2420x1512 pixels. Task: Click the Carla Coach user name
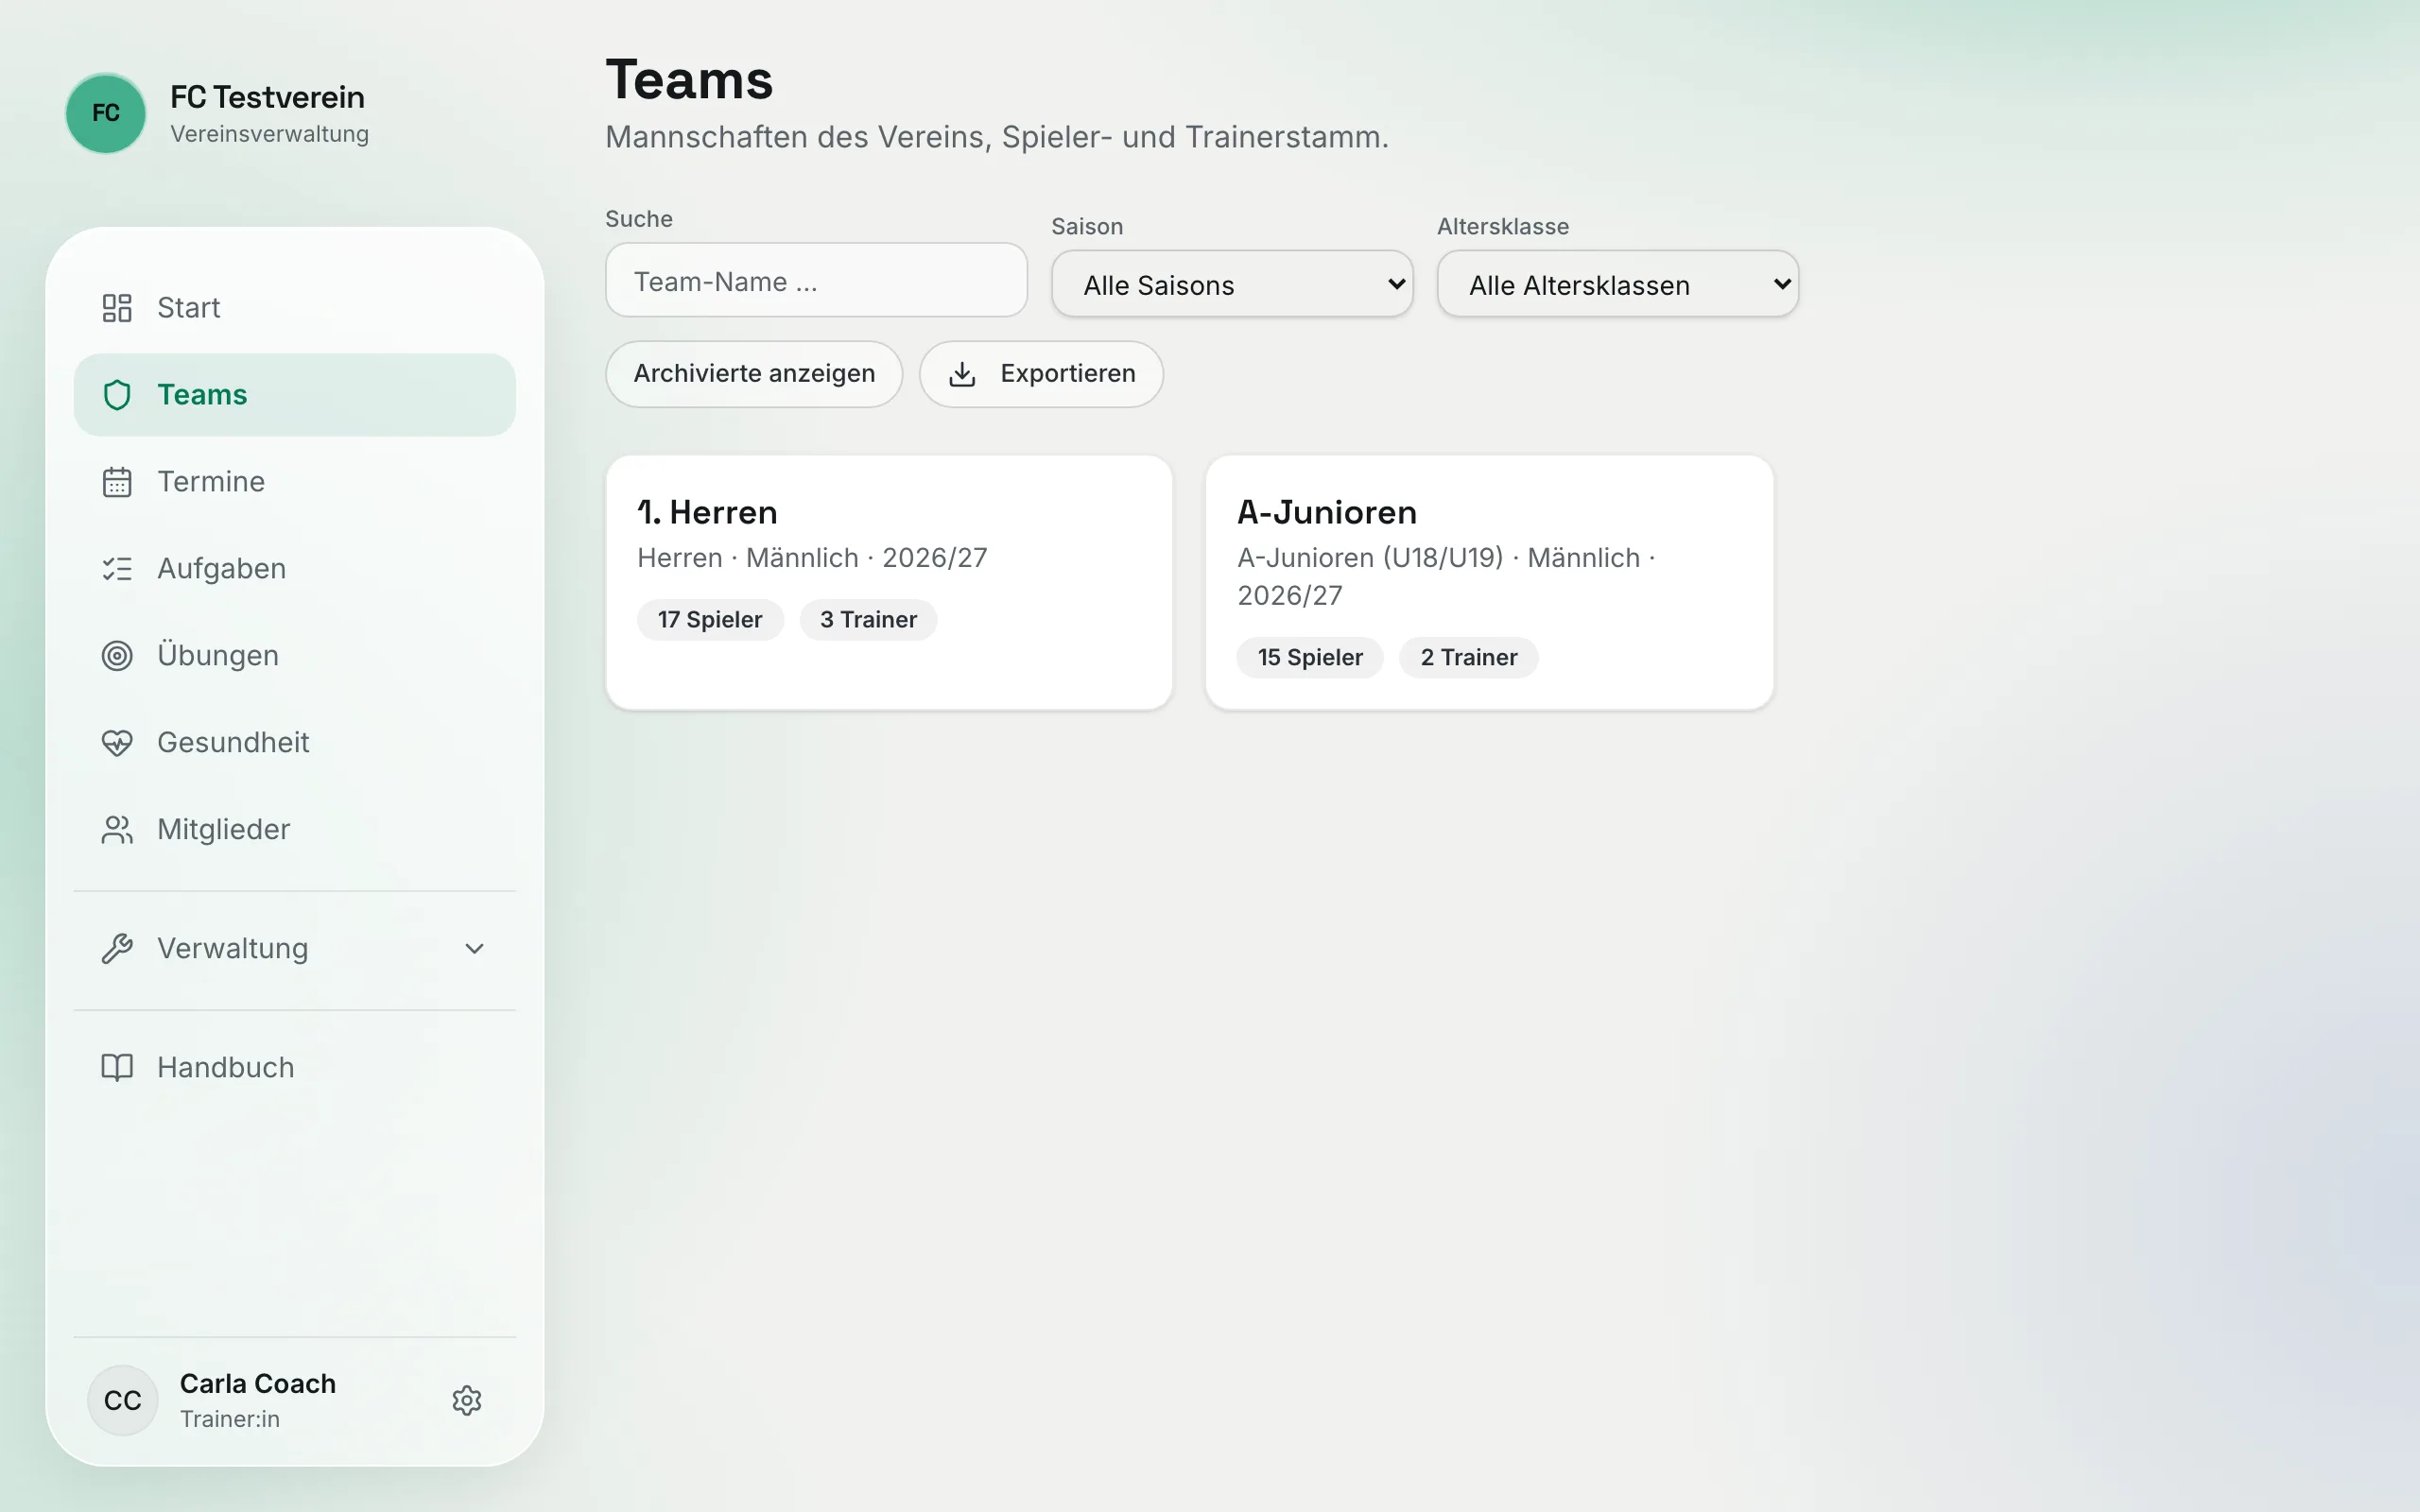point(258,1384)
